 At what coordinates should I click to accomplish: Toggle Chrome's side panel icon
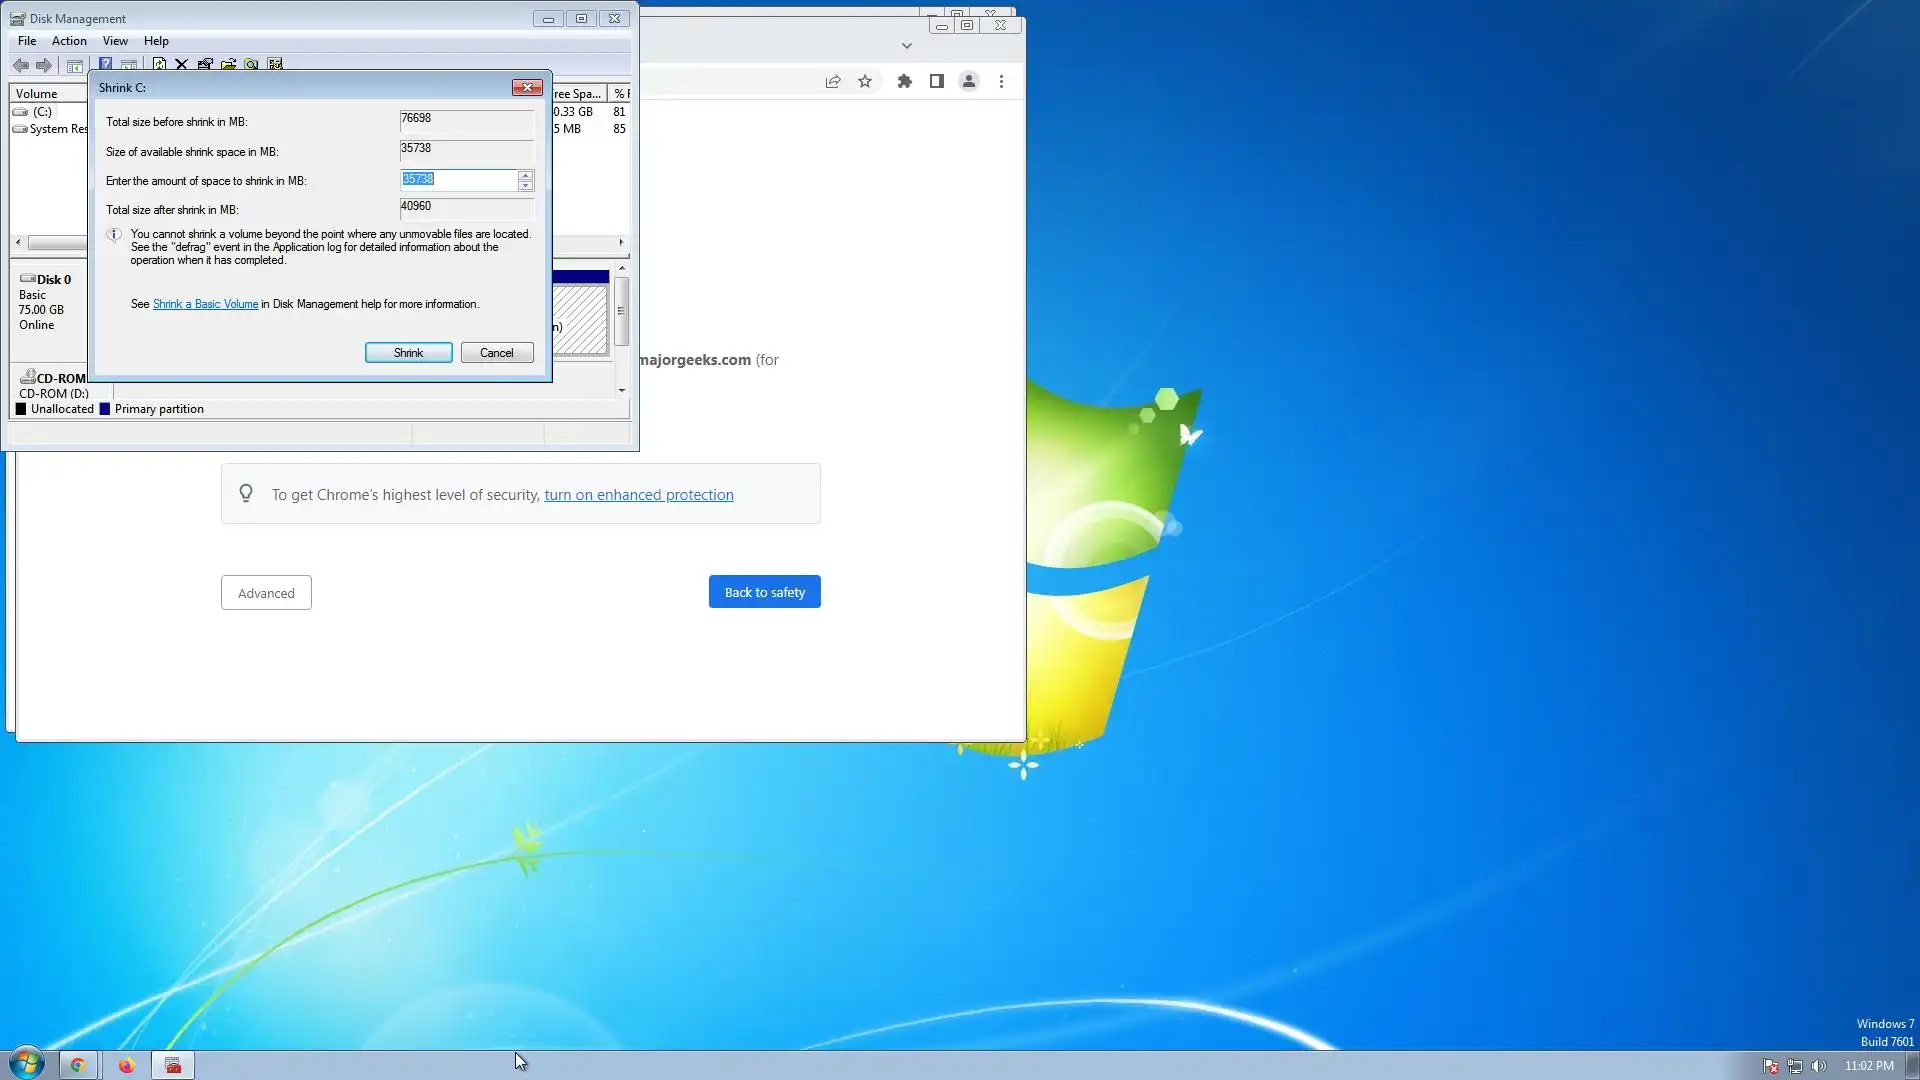coord(936,82)
